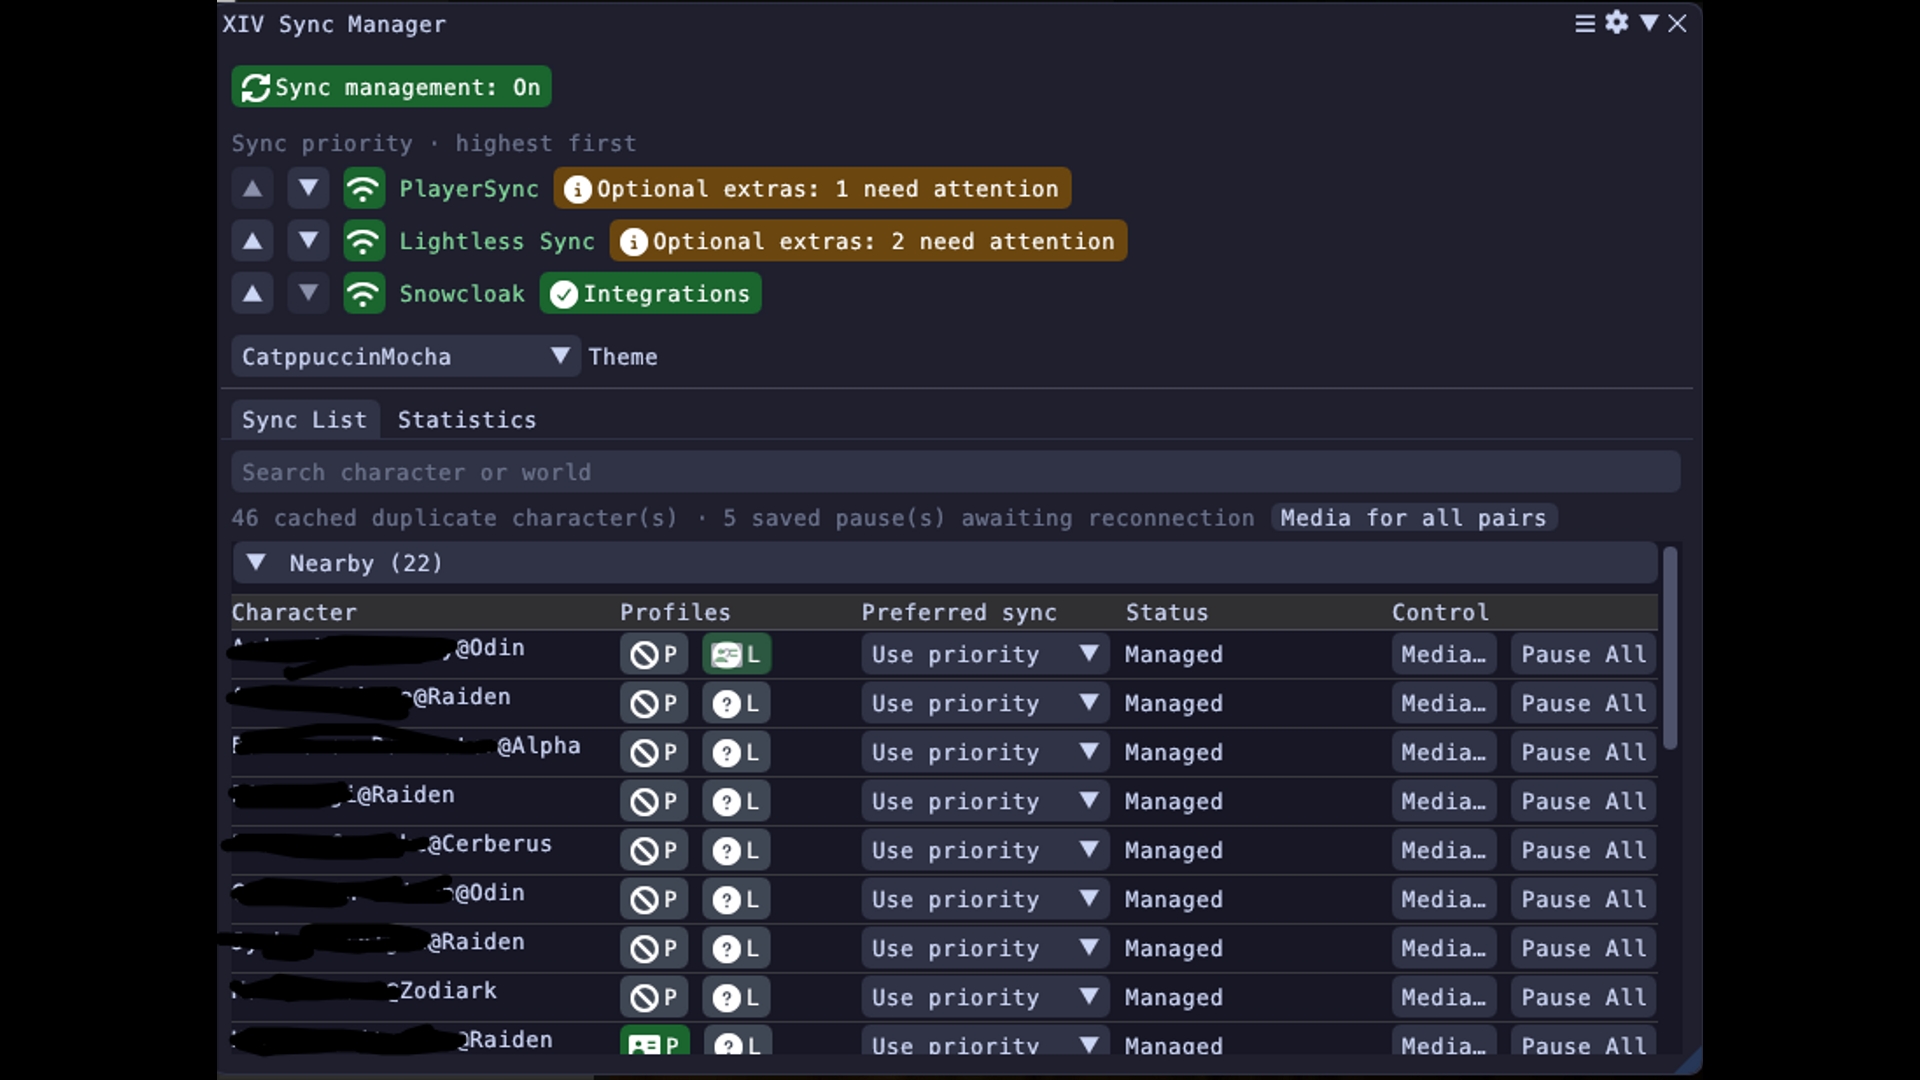Click blocked P profile in @Alpha row
The width and height of the screenshot is (1920, 1080).
pos(654,752)
